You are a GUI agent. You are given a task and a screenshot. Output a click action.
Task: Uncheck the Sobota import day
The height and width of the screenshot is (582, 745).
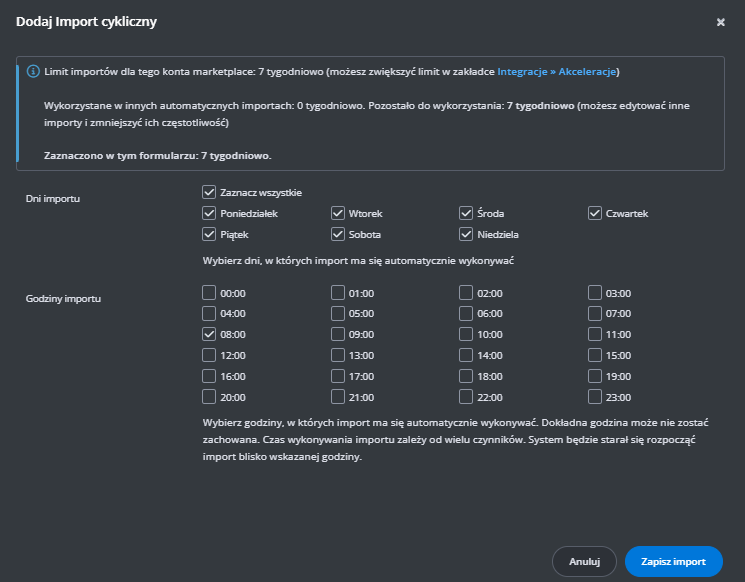338,234
